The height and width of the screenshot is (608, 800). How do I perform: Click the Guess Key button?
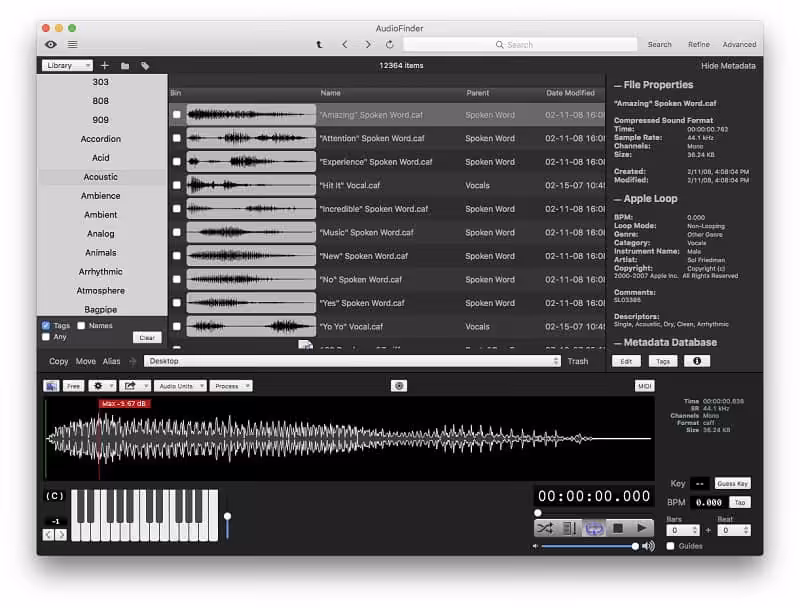(732, 483)
